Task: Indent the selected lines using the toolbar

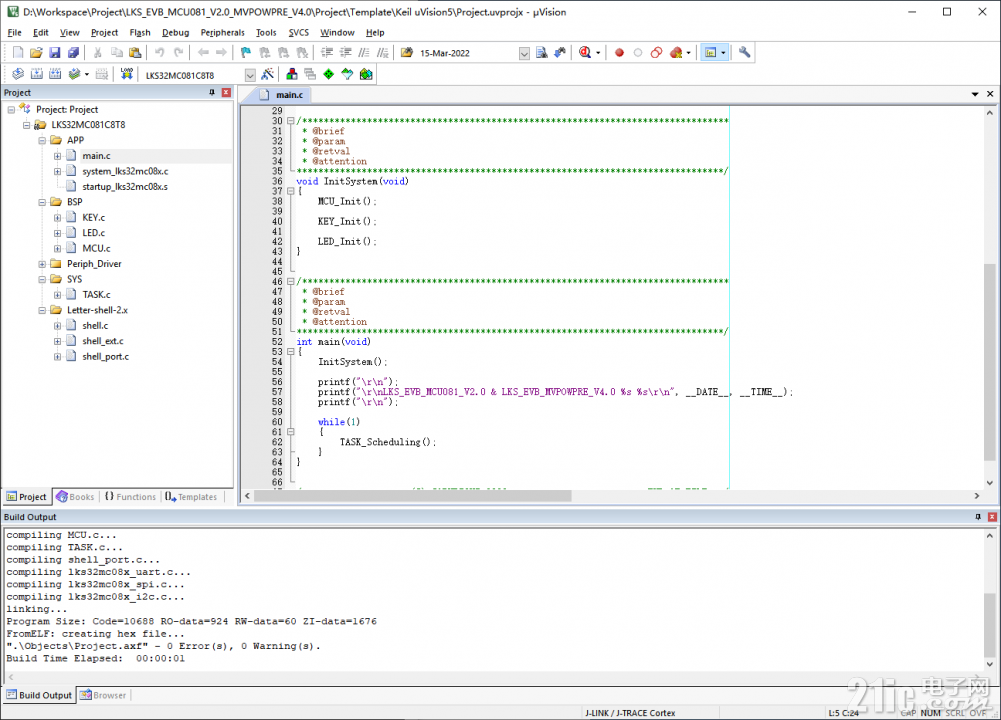Action: (327, 53)
